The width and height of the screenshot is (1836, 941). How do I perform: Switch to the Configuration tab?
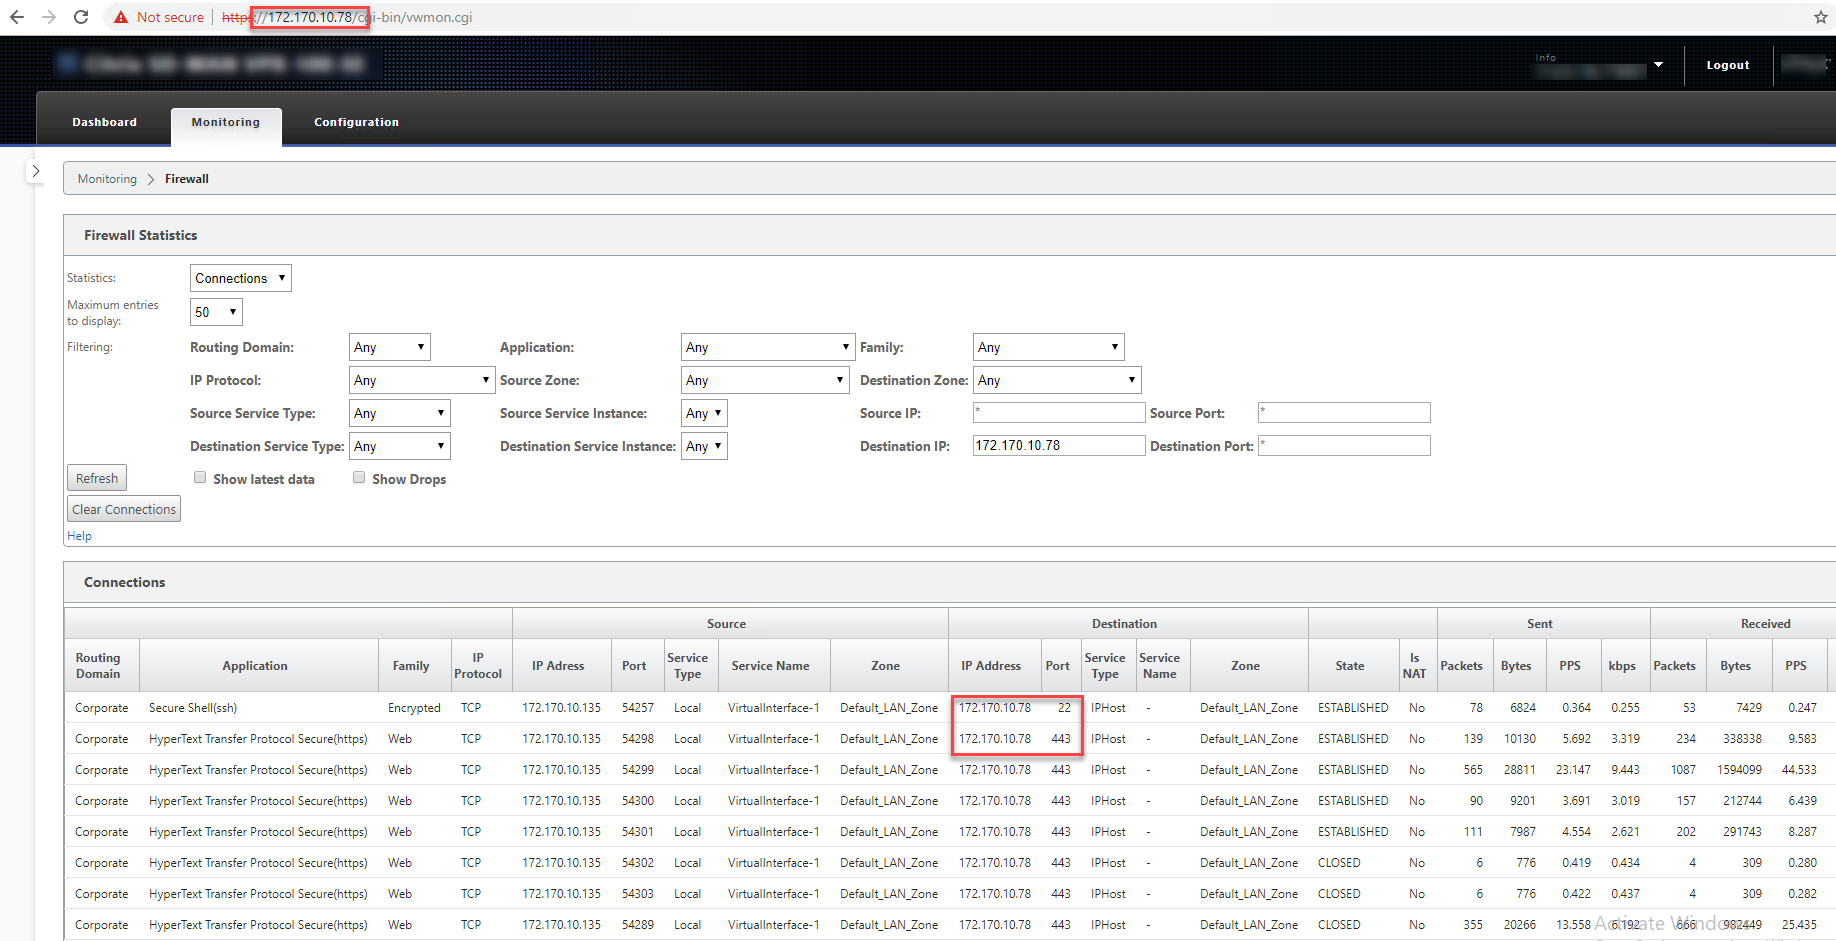[356, 122]
